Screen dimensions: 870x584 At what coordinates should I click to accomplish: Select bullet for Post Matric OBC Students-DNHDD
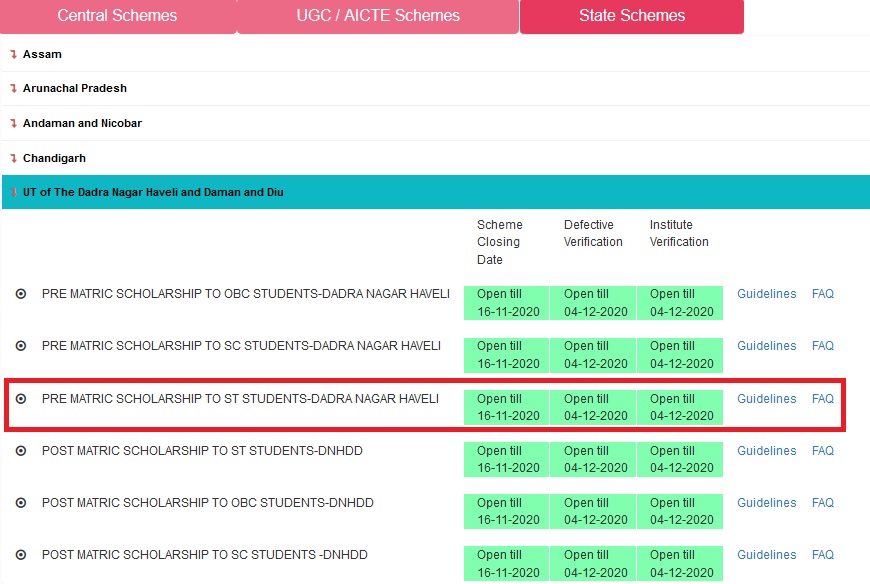21,503
